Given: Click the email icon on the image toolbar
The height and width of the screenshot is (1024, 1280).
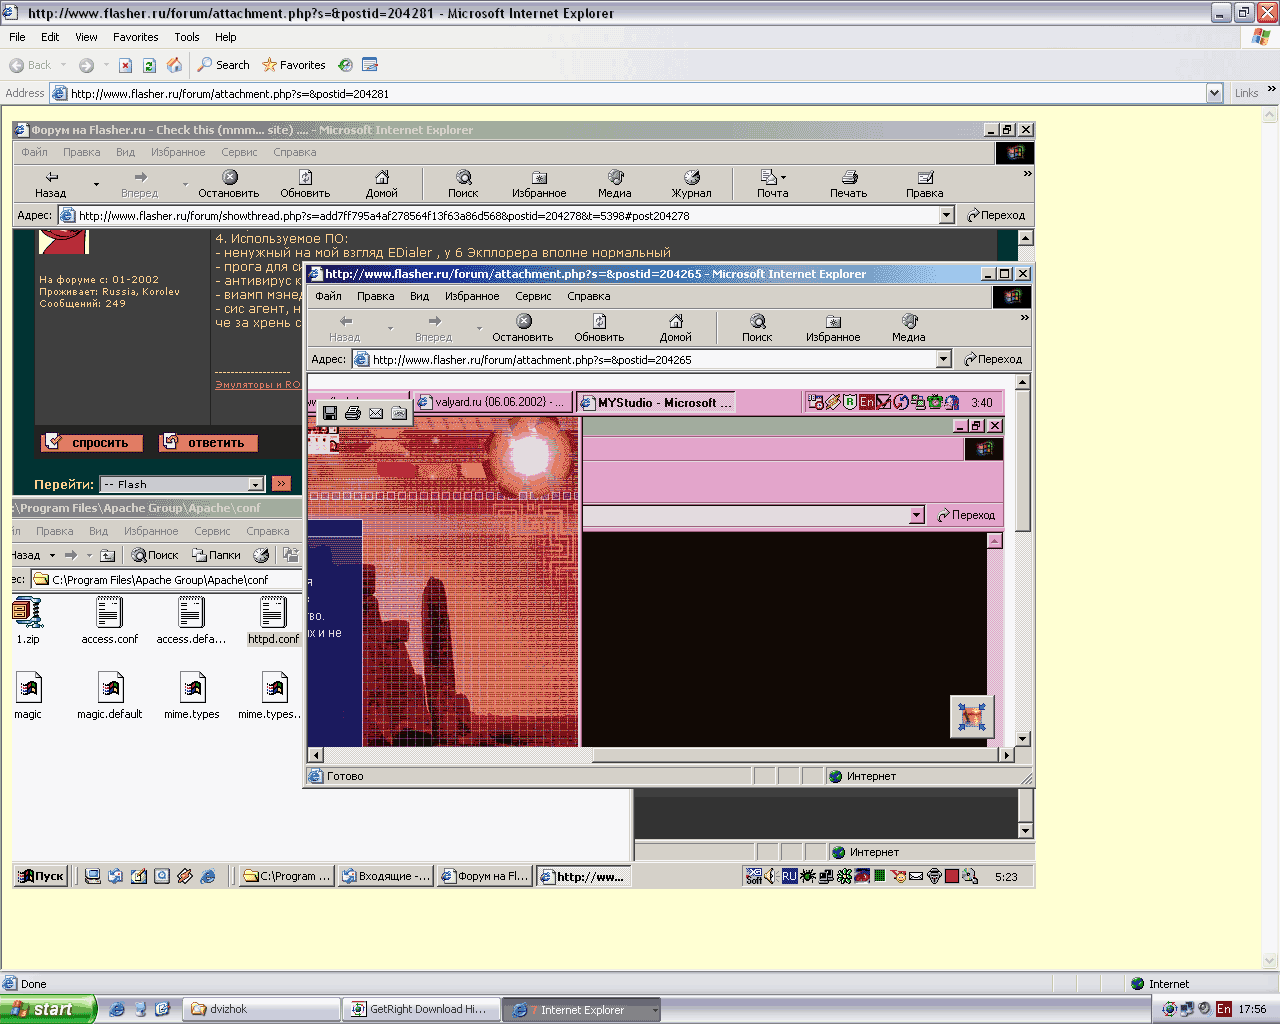Looking at the screenshot, I should click(376, 413).
